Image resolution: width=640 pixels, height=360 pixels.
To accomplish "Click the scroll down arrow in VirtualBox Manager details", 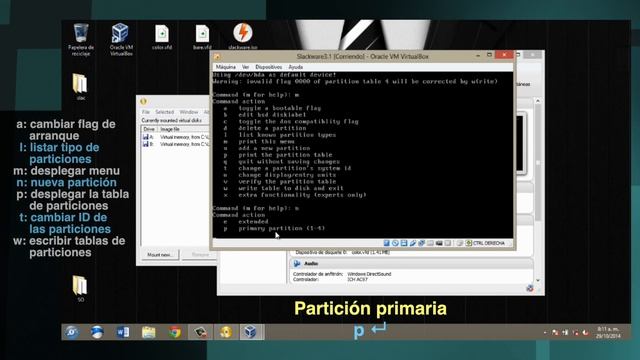I will point(538,280).
